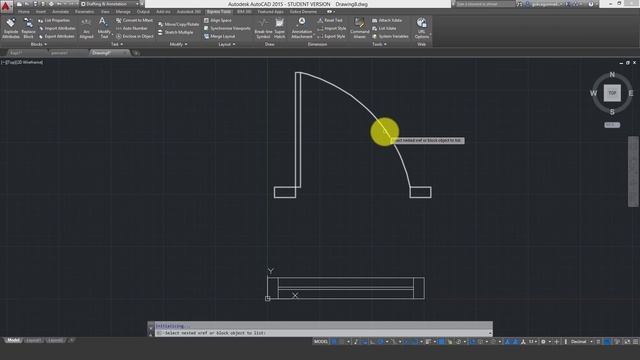The height and width of the screenshot is (360, 640).
Task: Click Align Space tool
Action: tap(218, 20)
